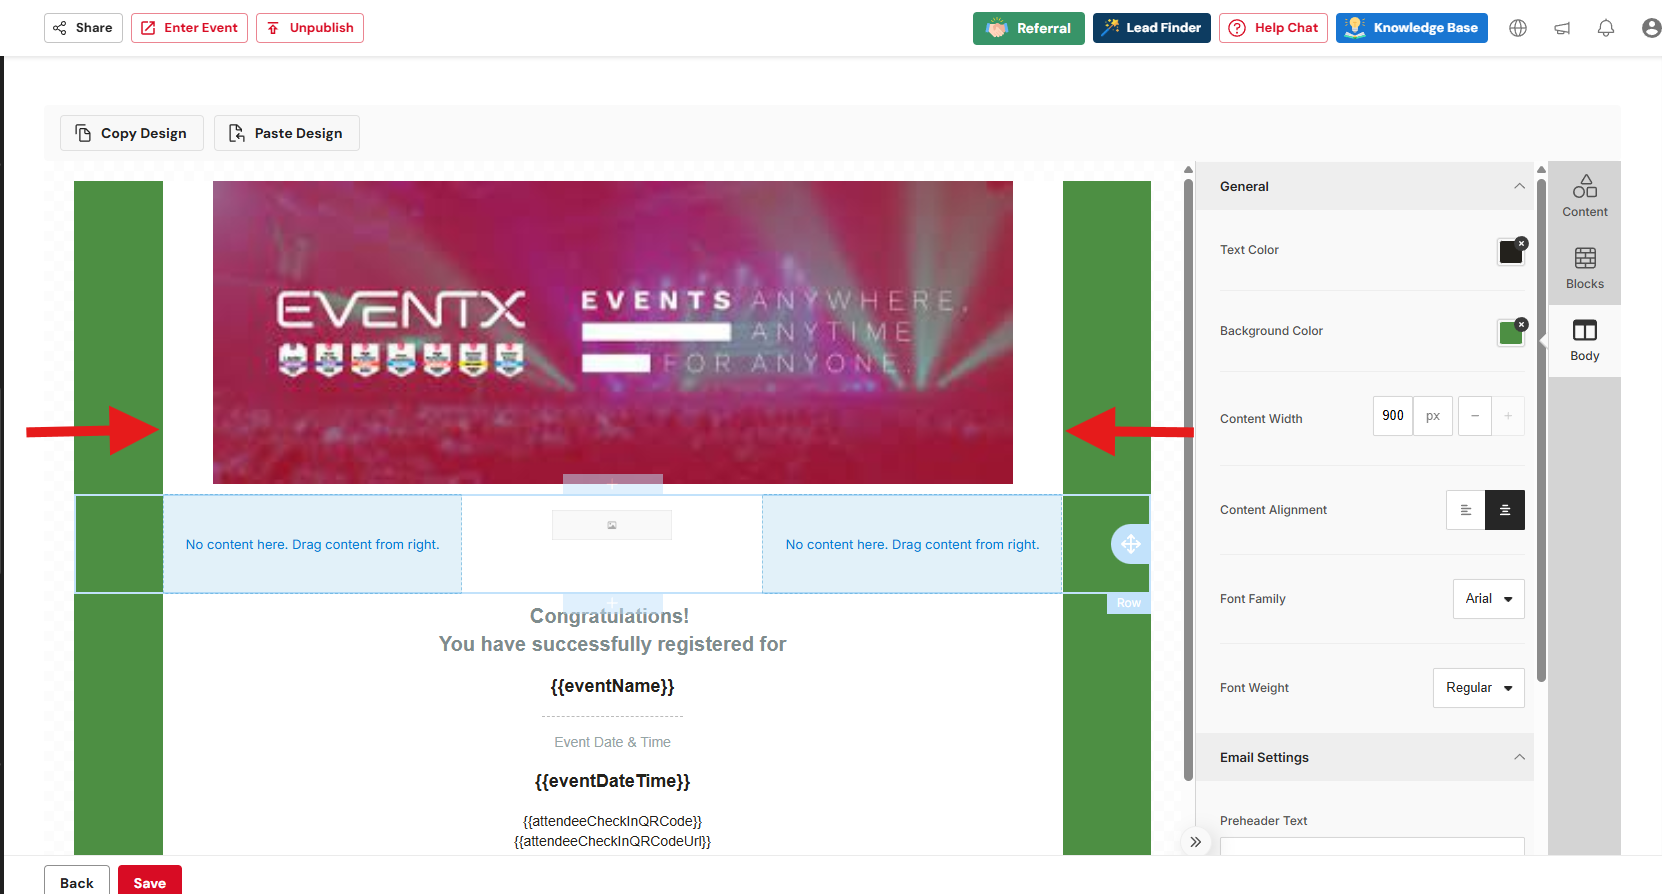Click the globe language icon
The width and height of the screenshot is (1662, 894).
(1518, 28)
